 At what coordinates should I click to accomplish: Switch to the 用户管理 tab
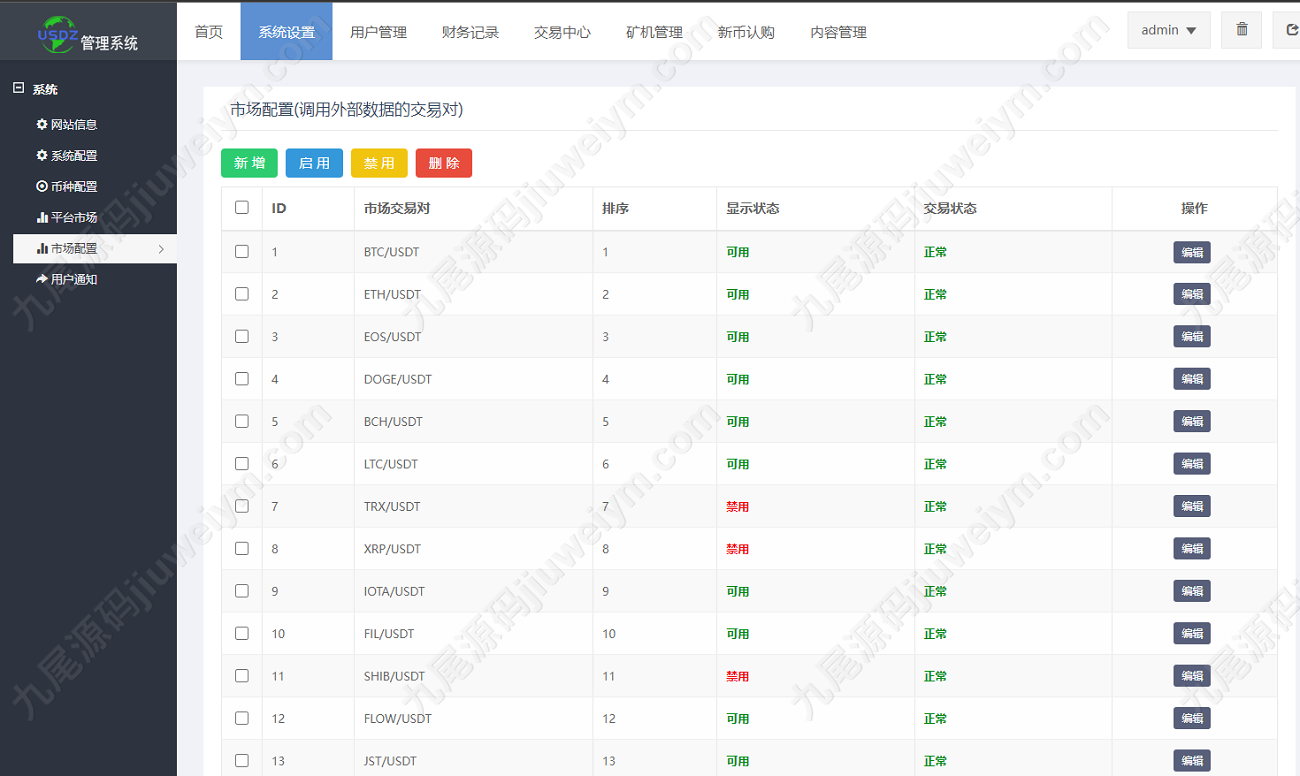click(378, 32)
